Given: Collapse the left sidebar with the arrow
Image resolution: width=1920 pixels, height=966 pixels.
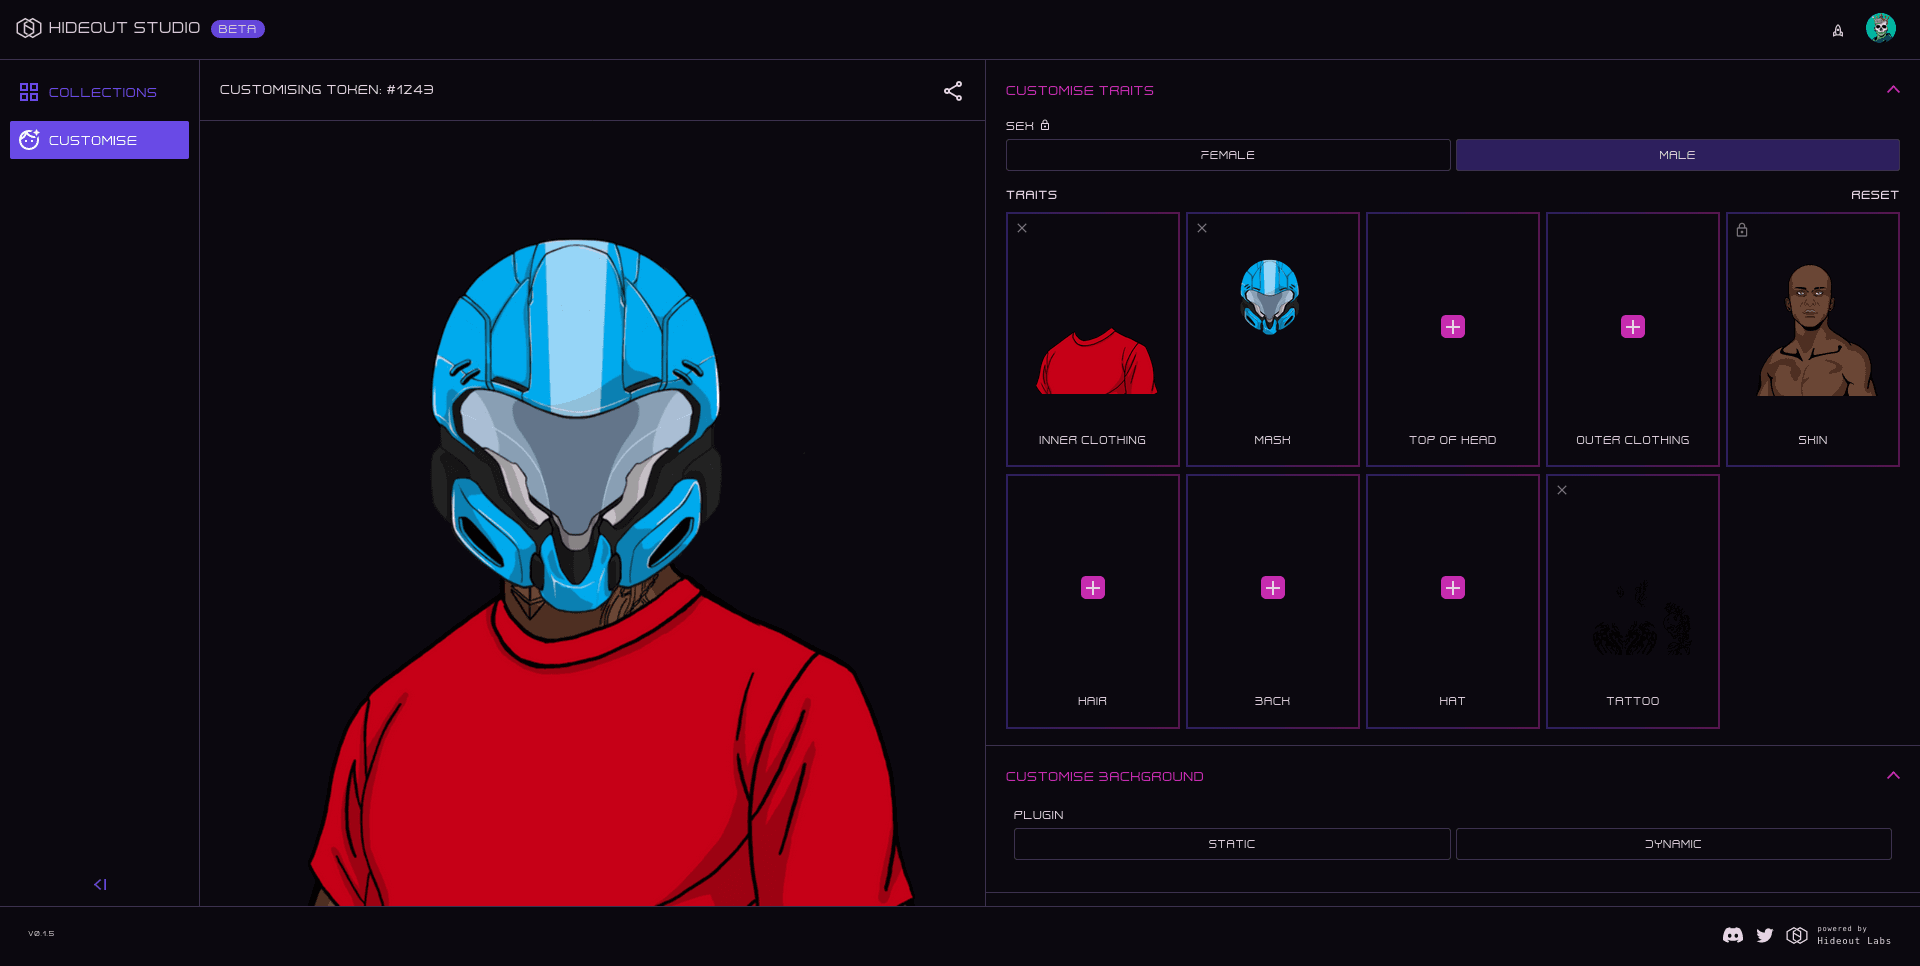Looking at the screenshot, I should (x=100, y=884).
